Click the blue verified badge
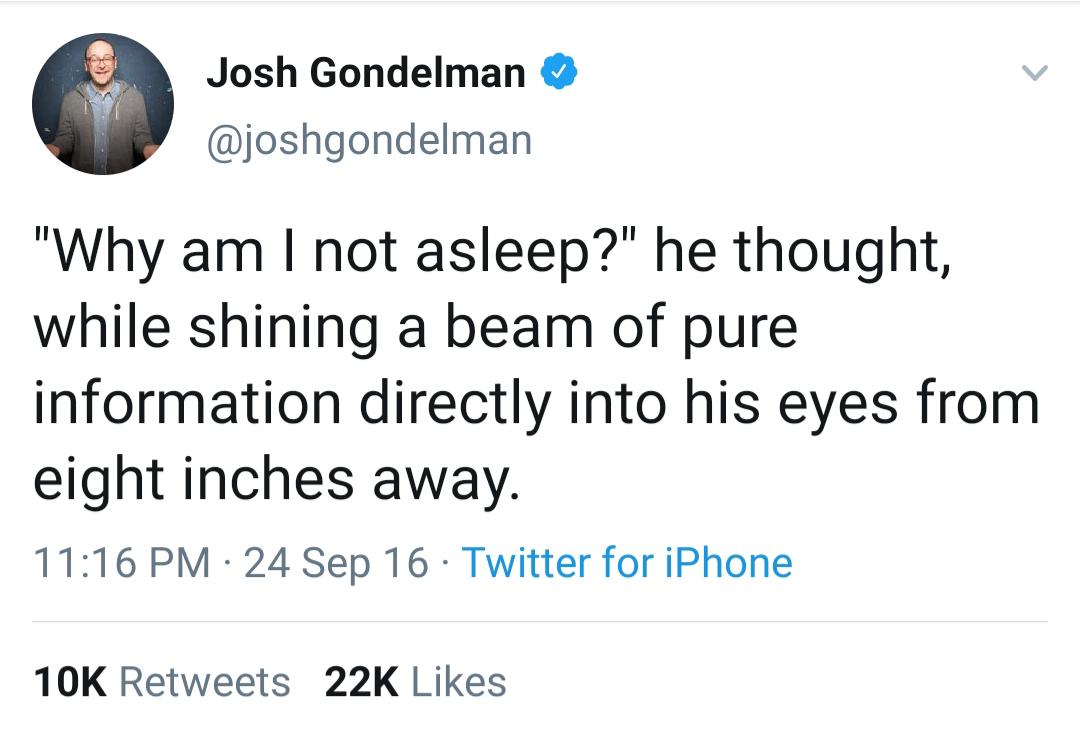This screenshot has width=1080, height=731. click(559, 71)
